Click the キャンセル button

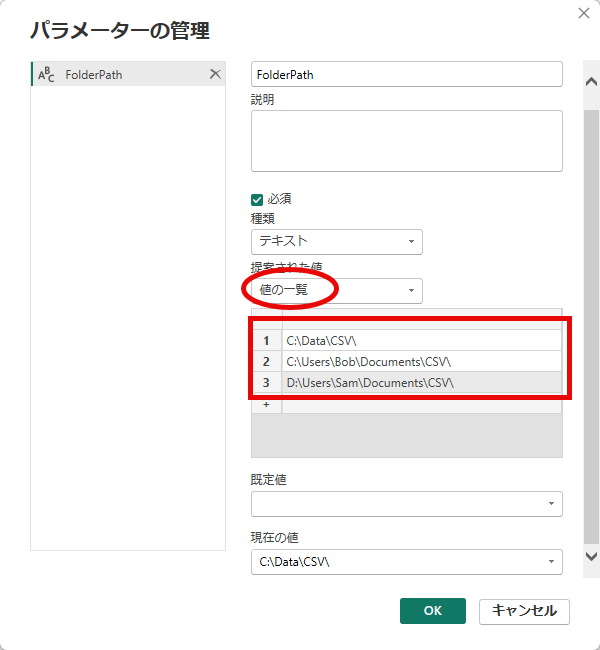[524, 611]
